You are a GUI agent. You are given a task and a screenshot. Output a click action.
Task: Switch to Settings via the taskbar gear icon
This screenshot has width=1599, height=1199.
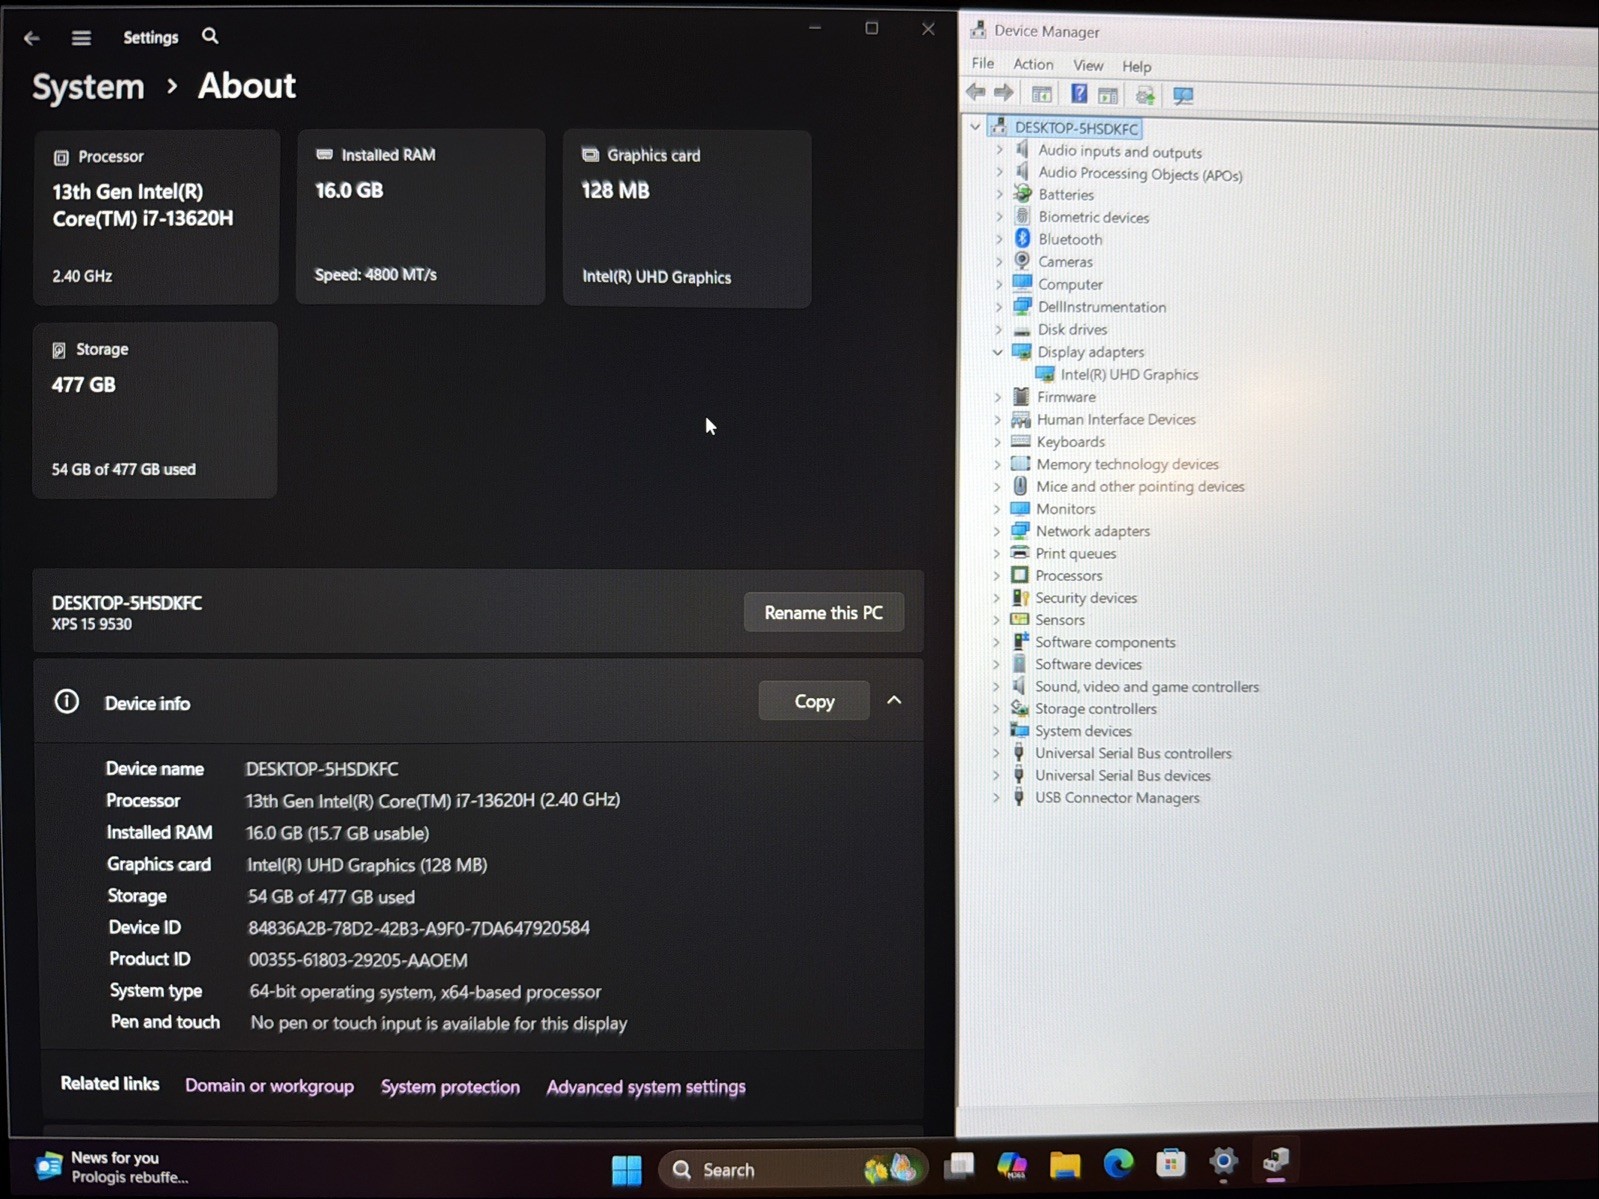(x=1223, y=1161)
